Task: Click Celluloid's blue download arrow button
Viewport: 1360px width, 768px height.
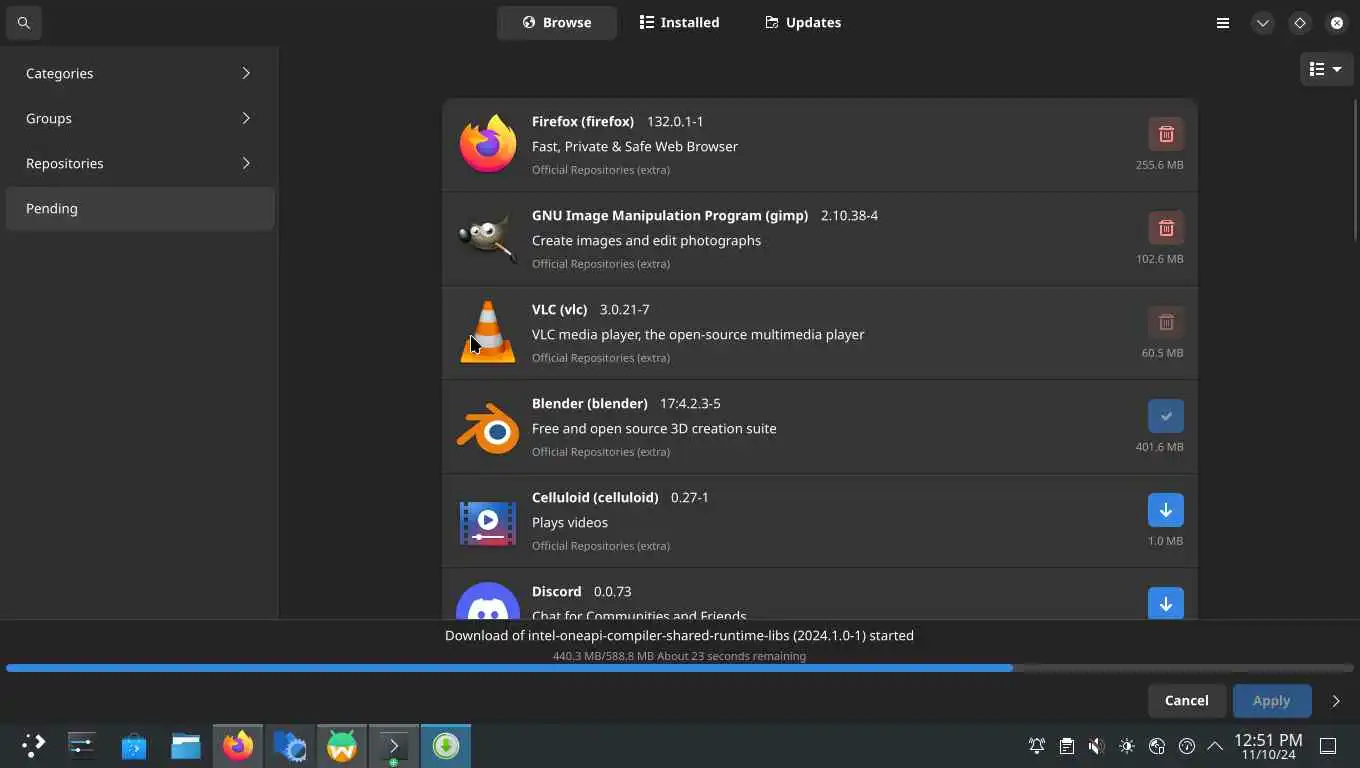Action: (1165, 510)
